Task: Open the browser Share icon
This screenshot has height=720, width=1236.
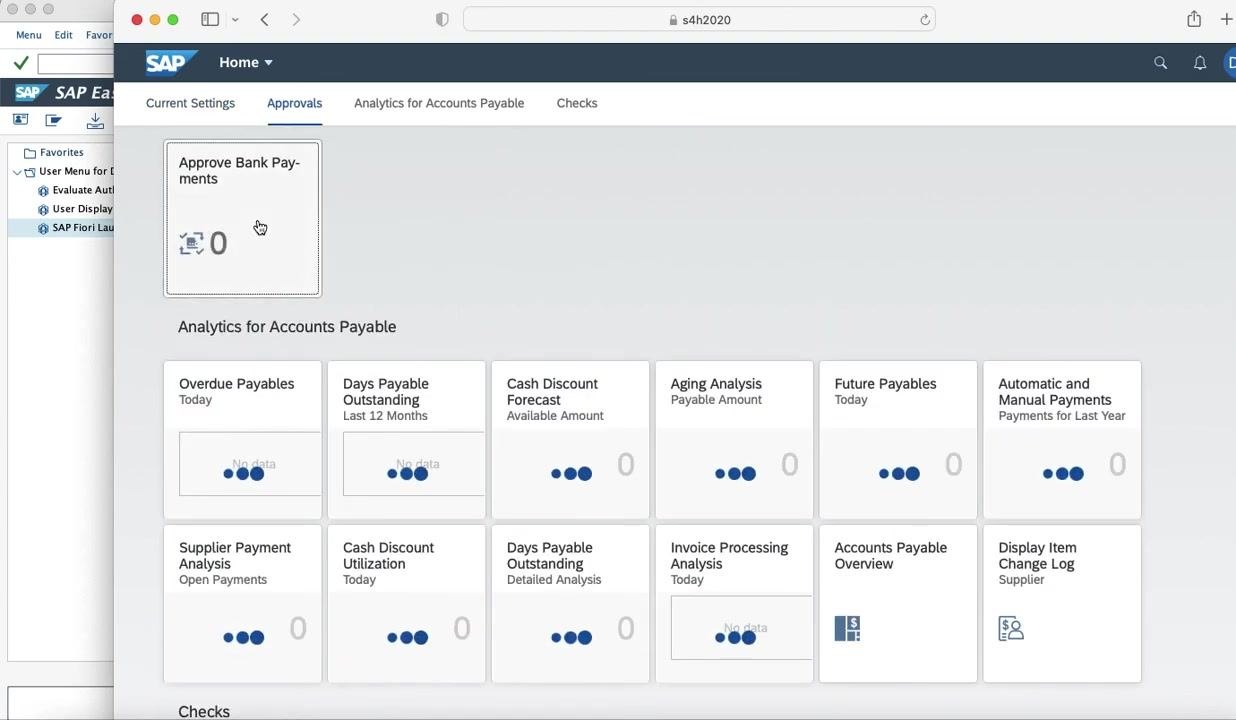Action: pos(1194,19)
